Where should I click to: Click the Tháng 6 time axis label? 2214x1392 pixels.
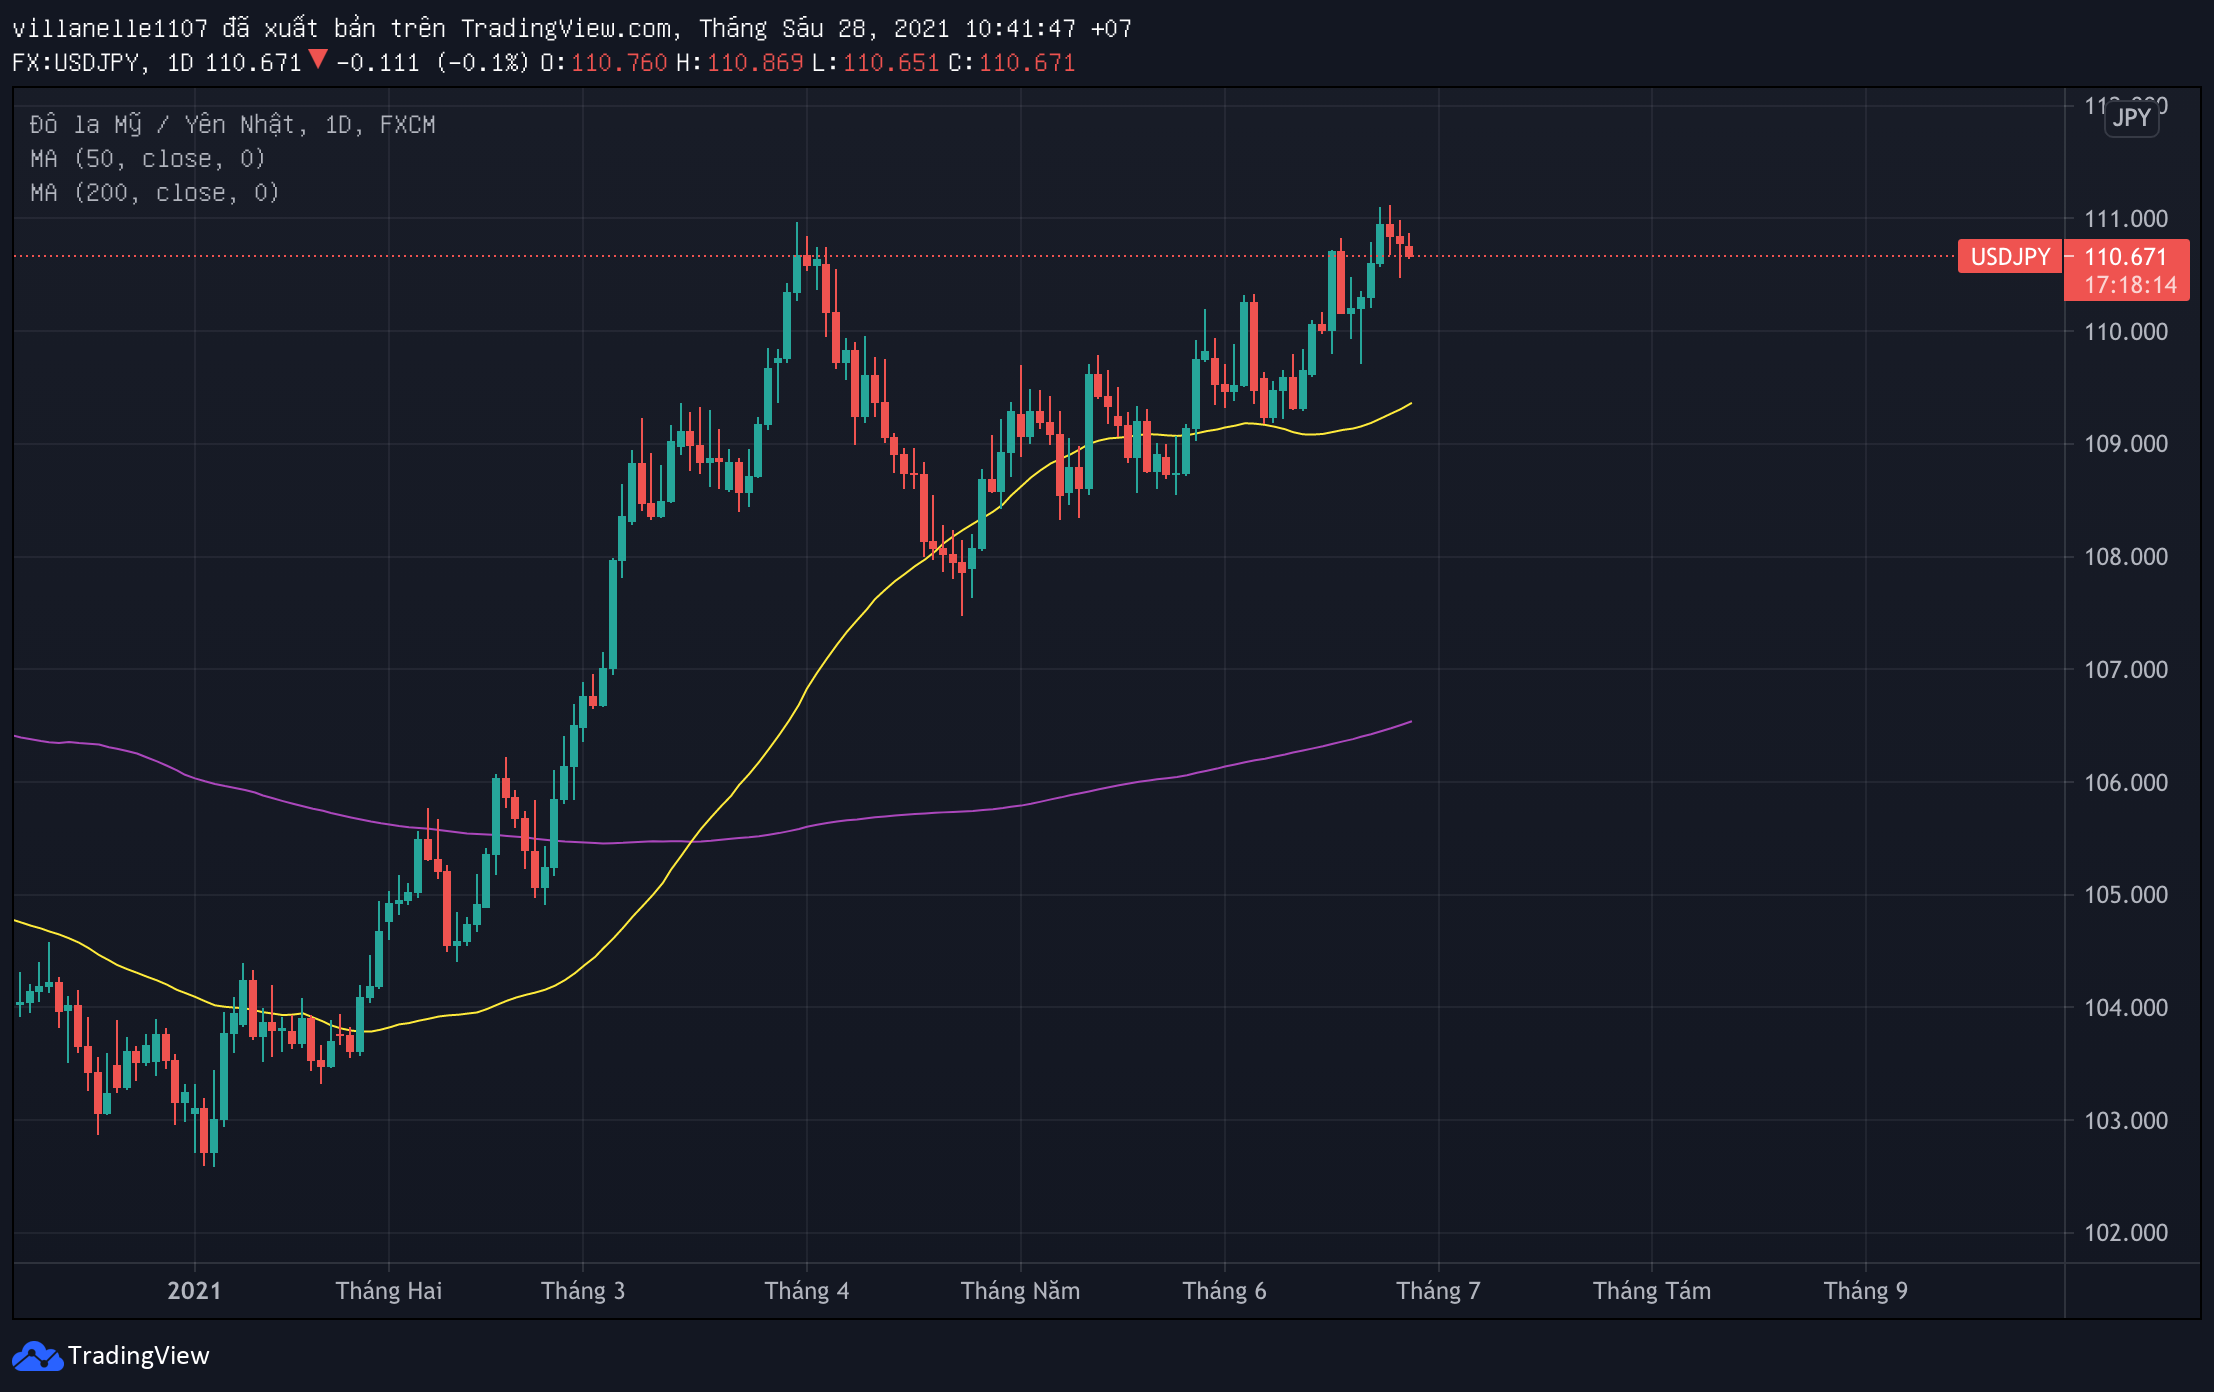(x=1225, y=1291)
